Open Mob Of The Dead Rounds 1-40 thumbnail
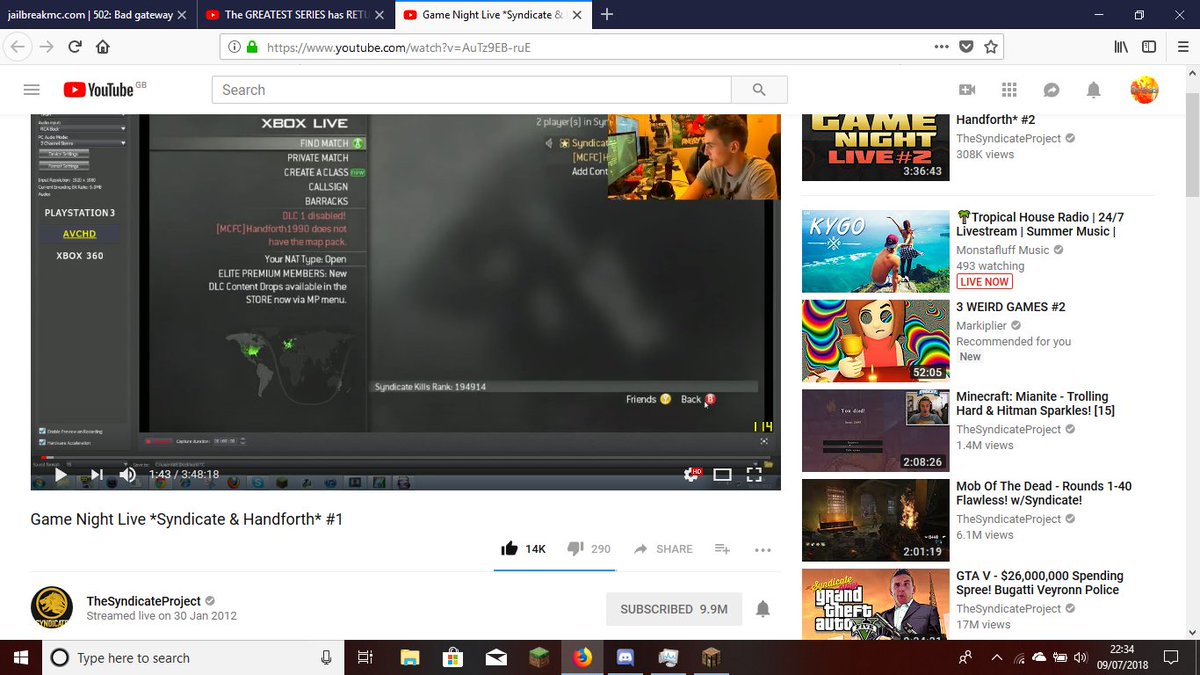The image size is (1200, 675). 875,520
